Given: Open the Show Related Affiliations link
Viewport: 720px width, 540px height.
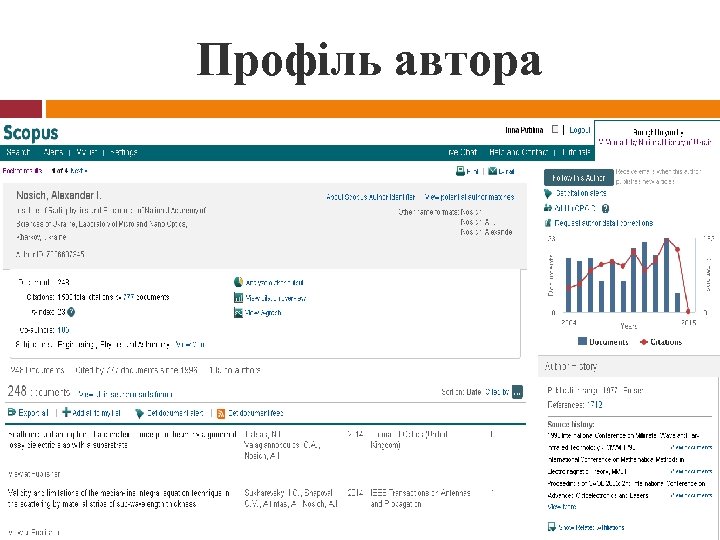Looking at the screenshot, I should point(591,527).
